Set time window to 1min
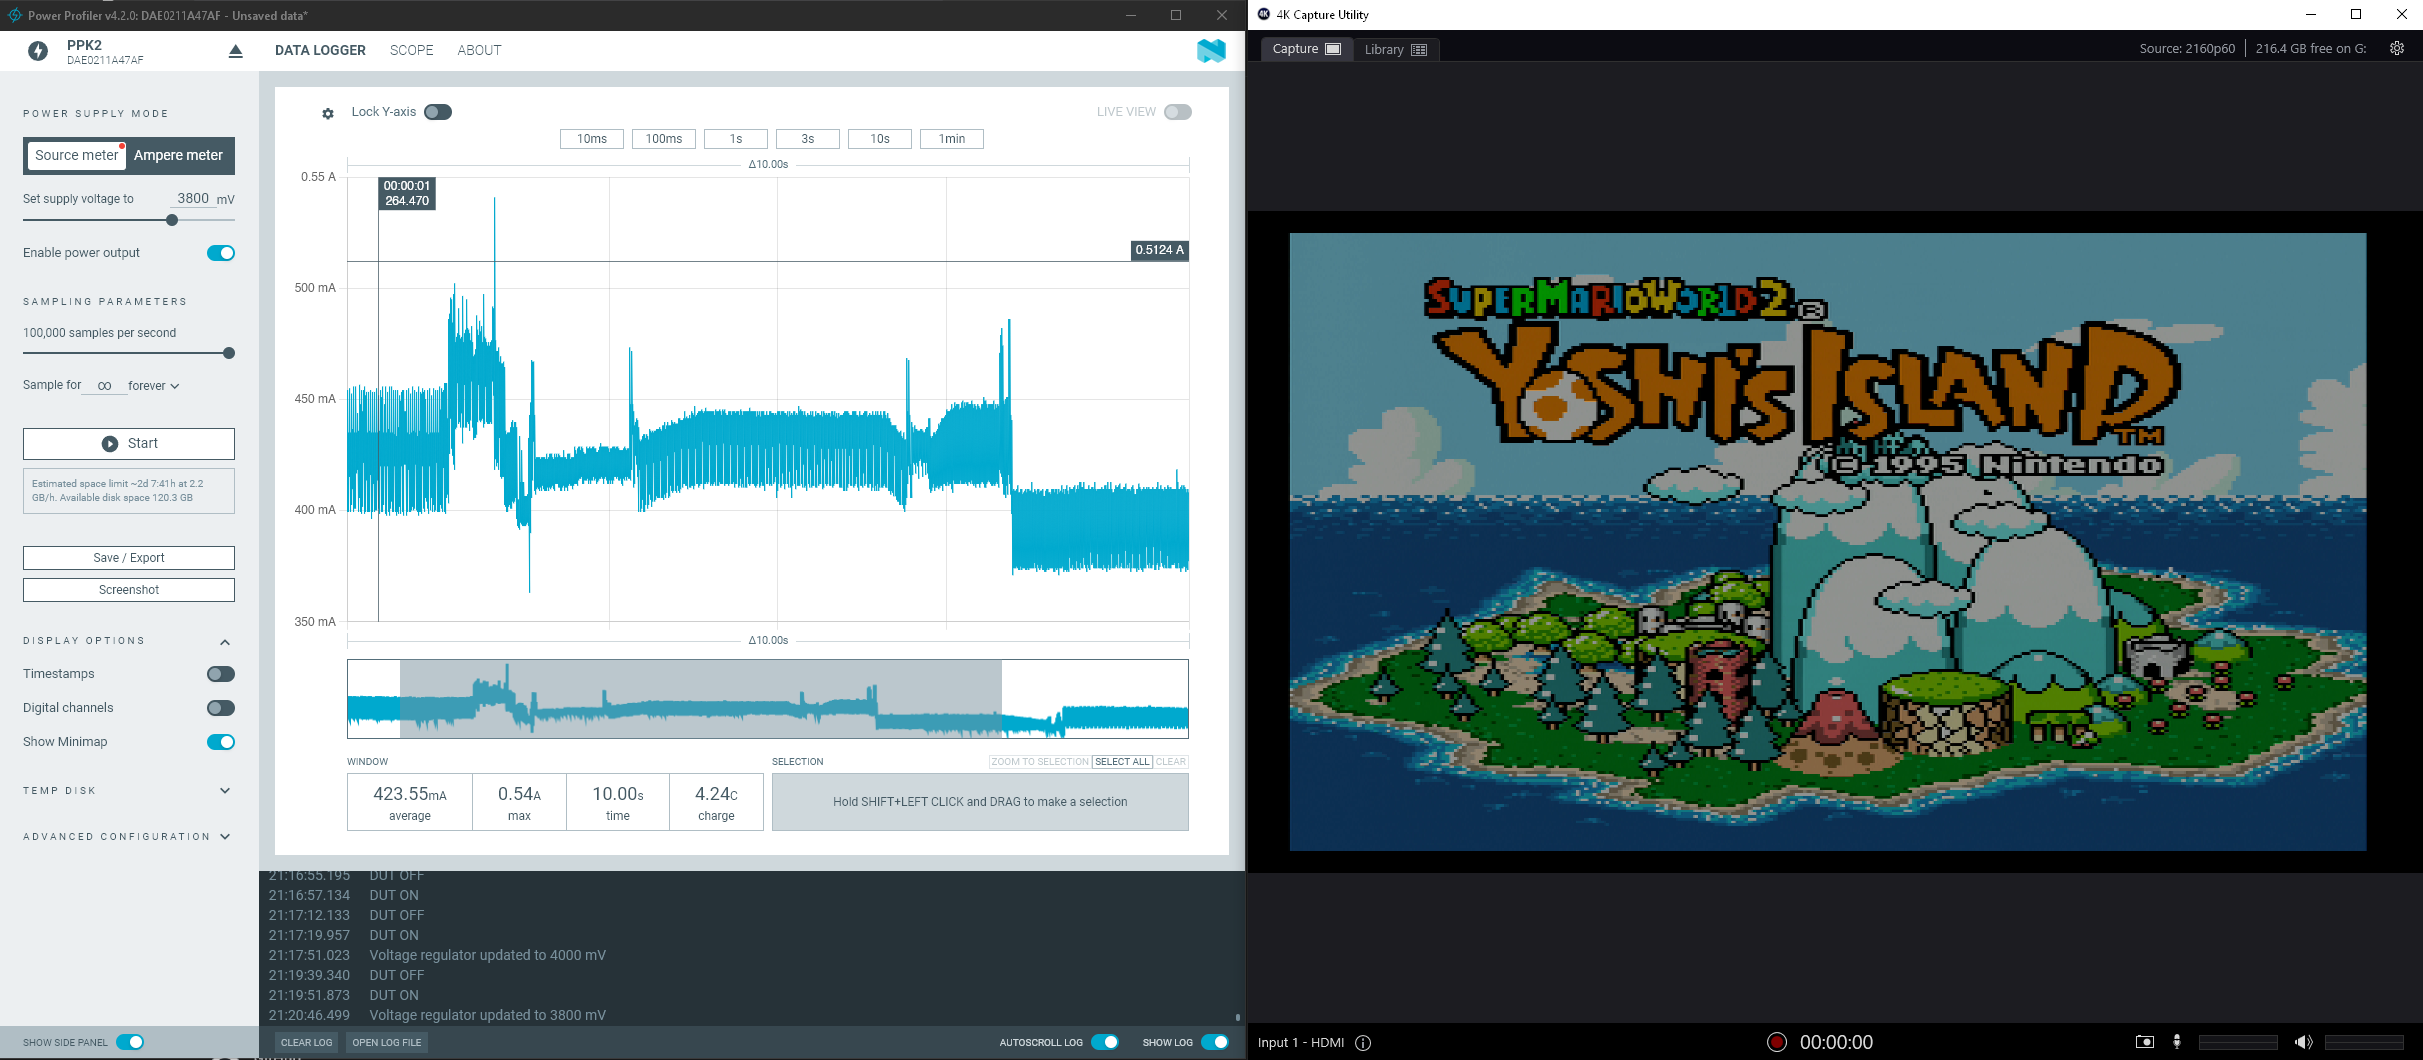The height and width of the screenshot is (1060, 2423). (952, 139)
